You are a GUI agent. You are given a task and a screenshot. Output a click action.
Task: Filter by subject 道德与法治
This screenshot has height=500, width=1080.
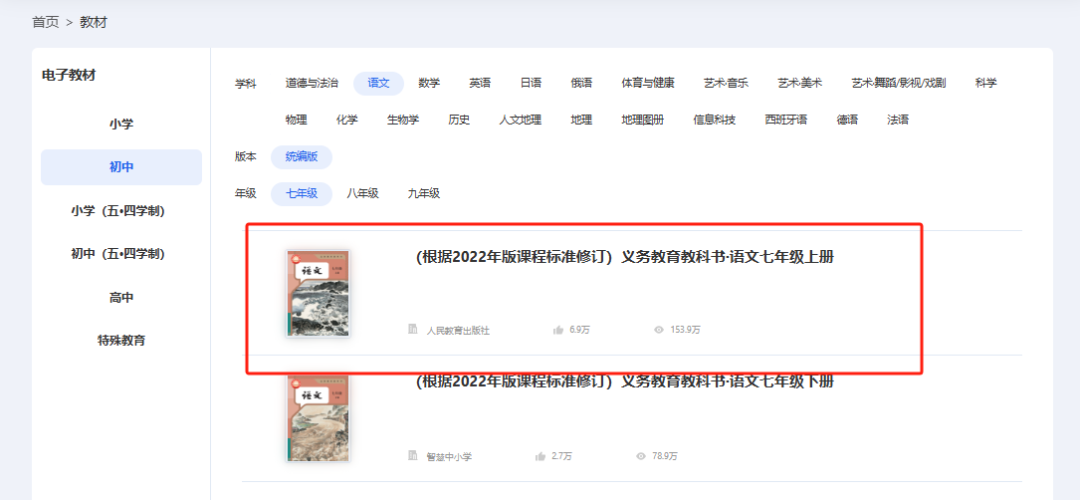tap(312, 83)
